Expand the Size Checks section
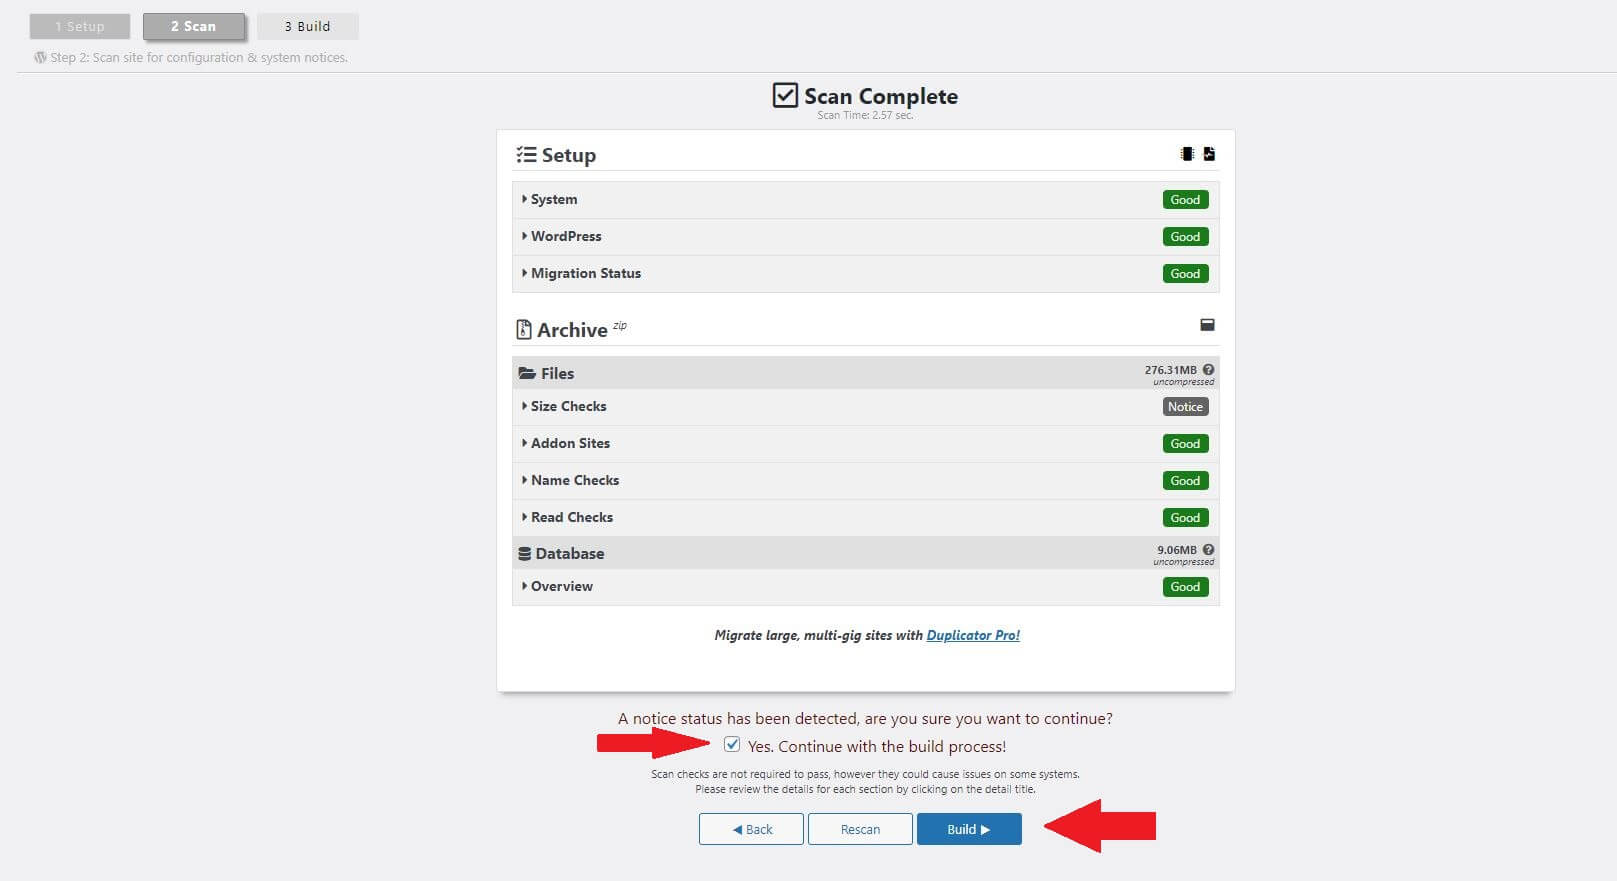Viewport: 1617px width, 881px height. pyautogui.click(x=568, y=406)
